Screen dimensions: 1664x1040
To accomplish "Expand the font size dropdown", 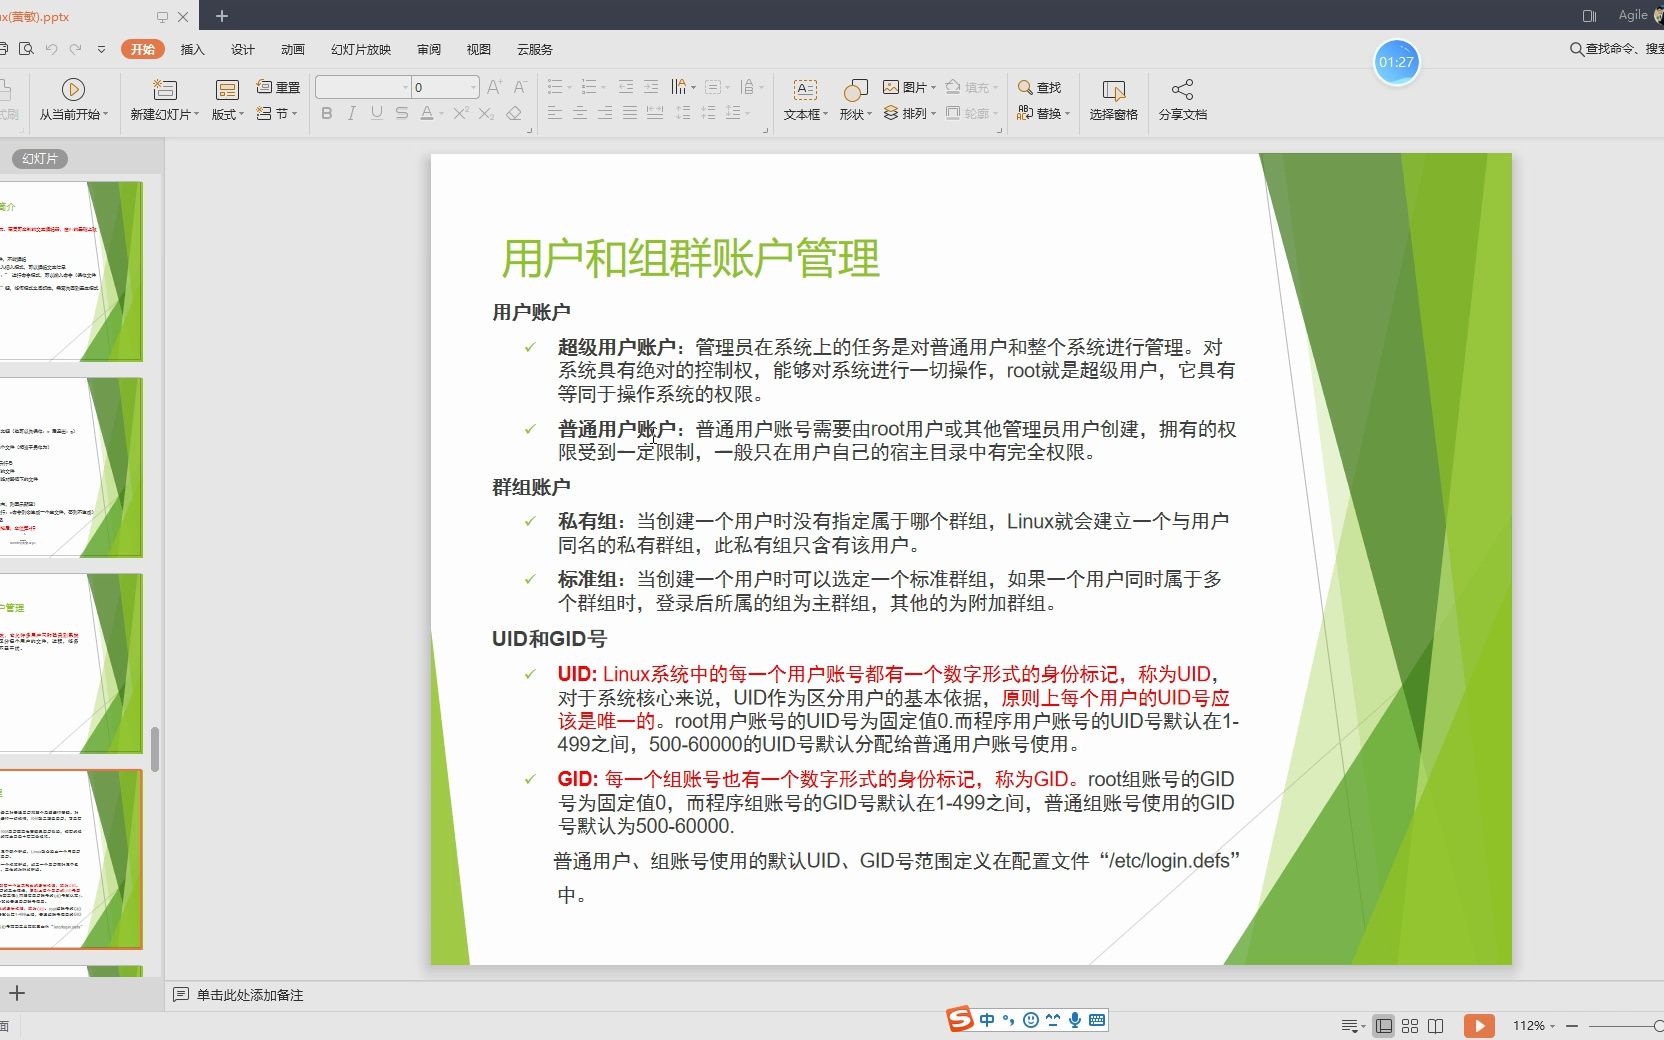I will (473, 87).
